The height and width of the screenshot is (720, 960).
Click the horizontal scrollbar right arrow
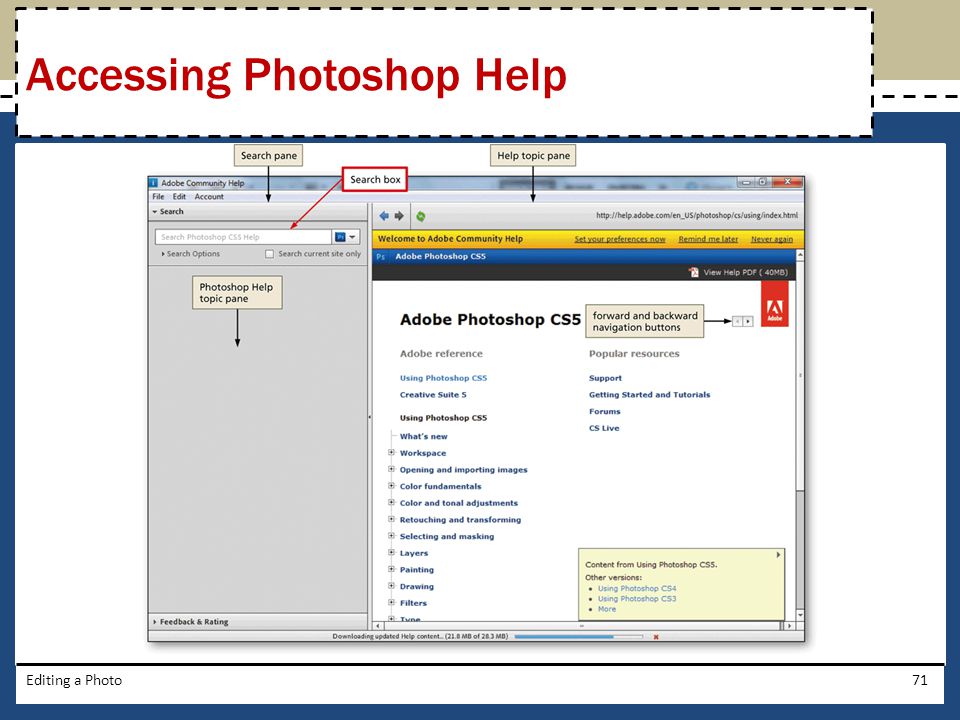pos(790,626)
